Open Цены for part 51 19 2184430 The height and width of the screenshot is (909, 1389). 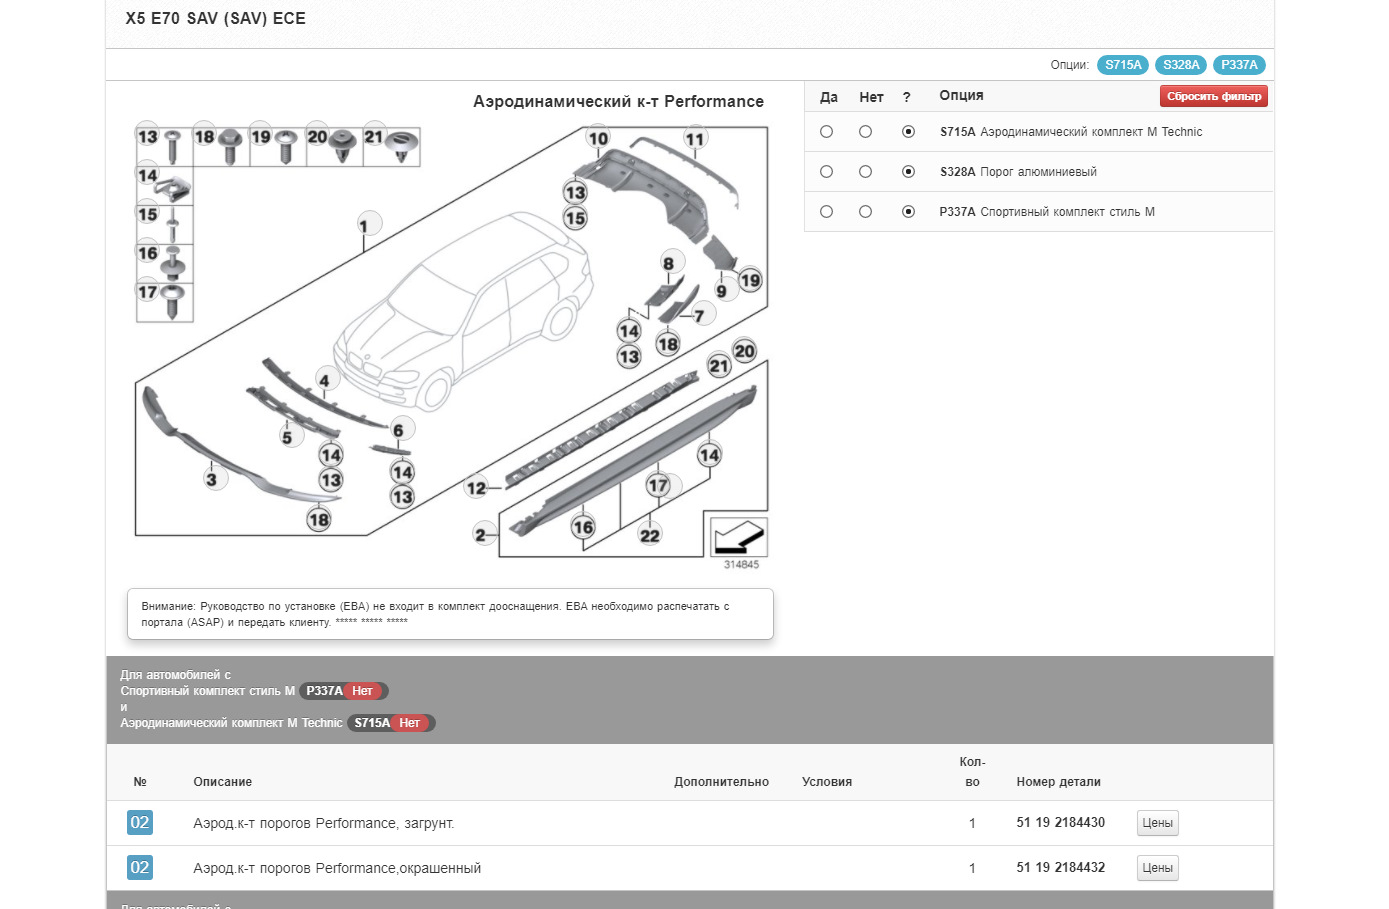(1157, 823)
